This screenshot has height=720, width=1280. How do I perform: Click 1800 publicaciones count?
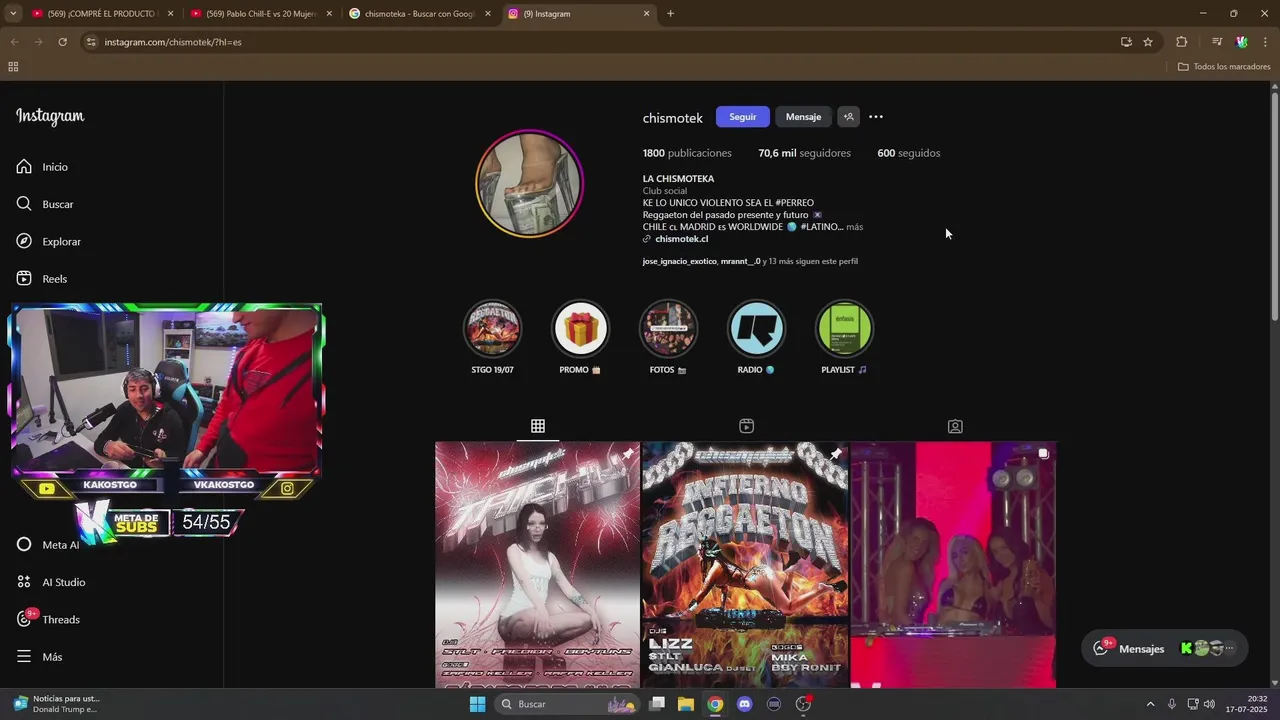tap(687, 153)
